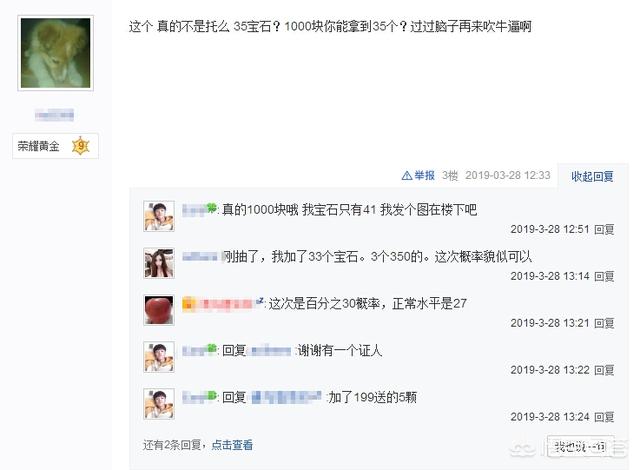Collapse replies with 收起回复
Image resolution: width=640 pixels, height=470 pixels.
click(x=592, y=176)
